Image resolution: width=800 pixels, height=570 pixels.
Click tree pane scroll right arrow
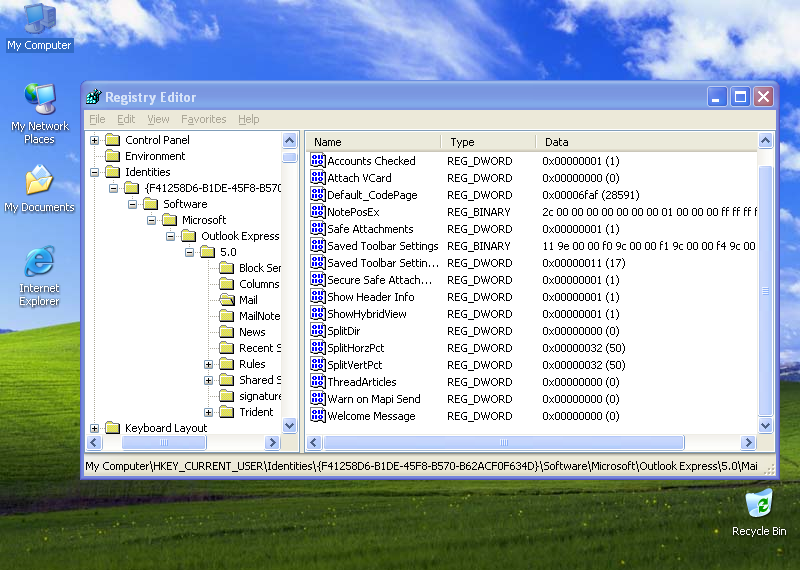point(272,442)
